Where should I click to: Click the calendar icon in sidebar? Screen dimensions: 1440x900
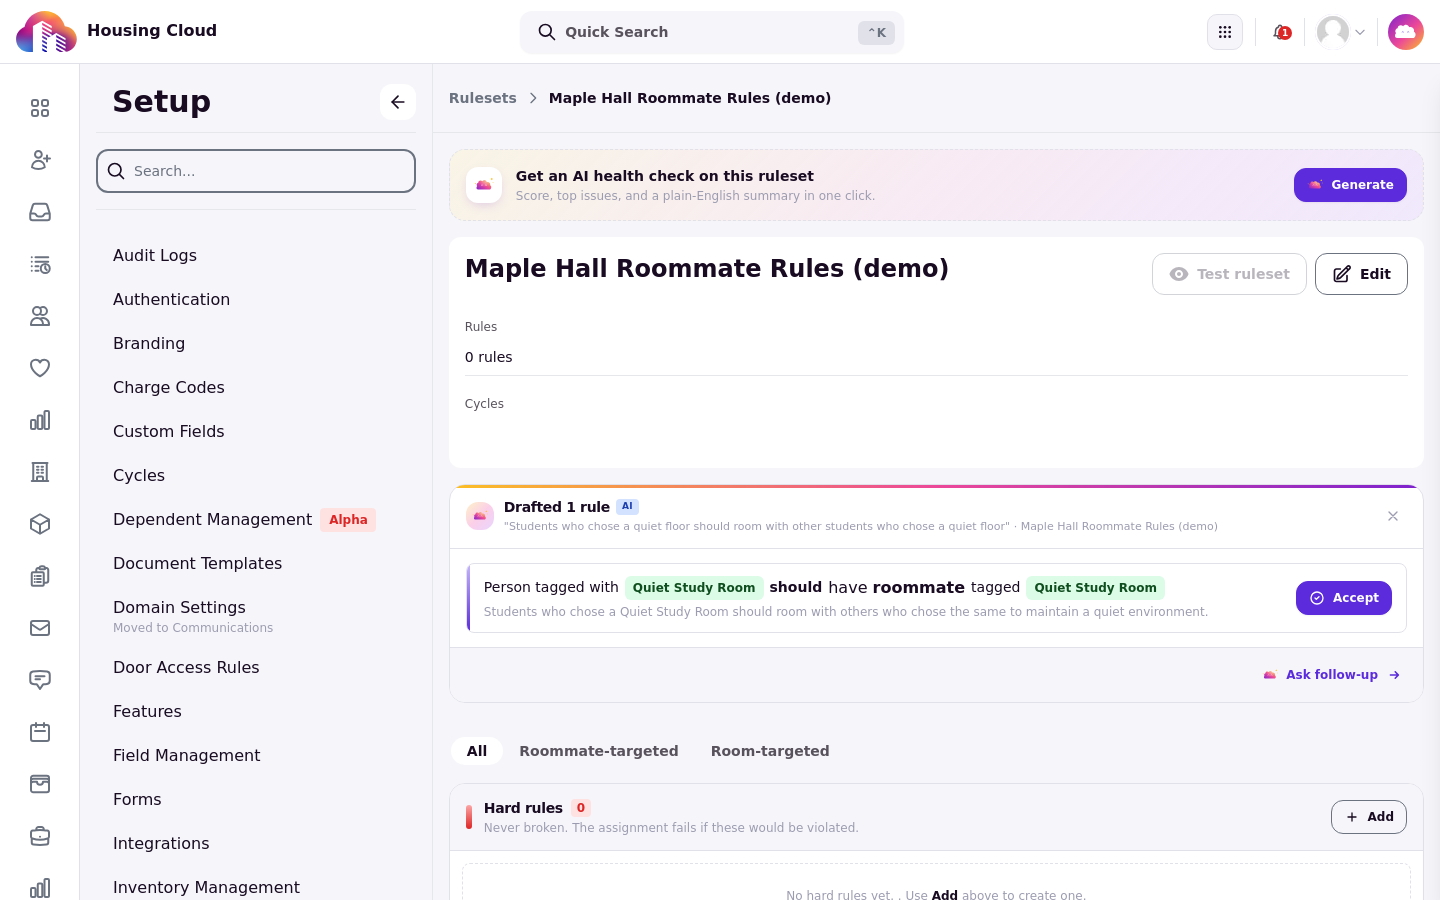[40, 732]
